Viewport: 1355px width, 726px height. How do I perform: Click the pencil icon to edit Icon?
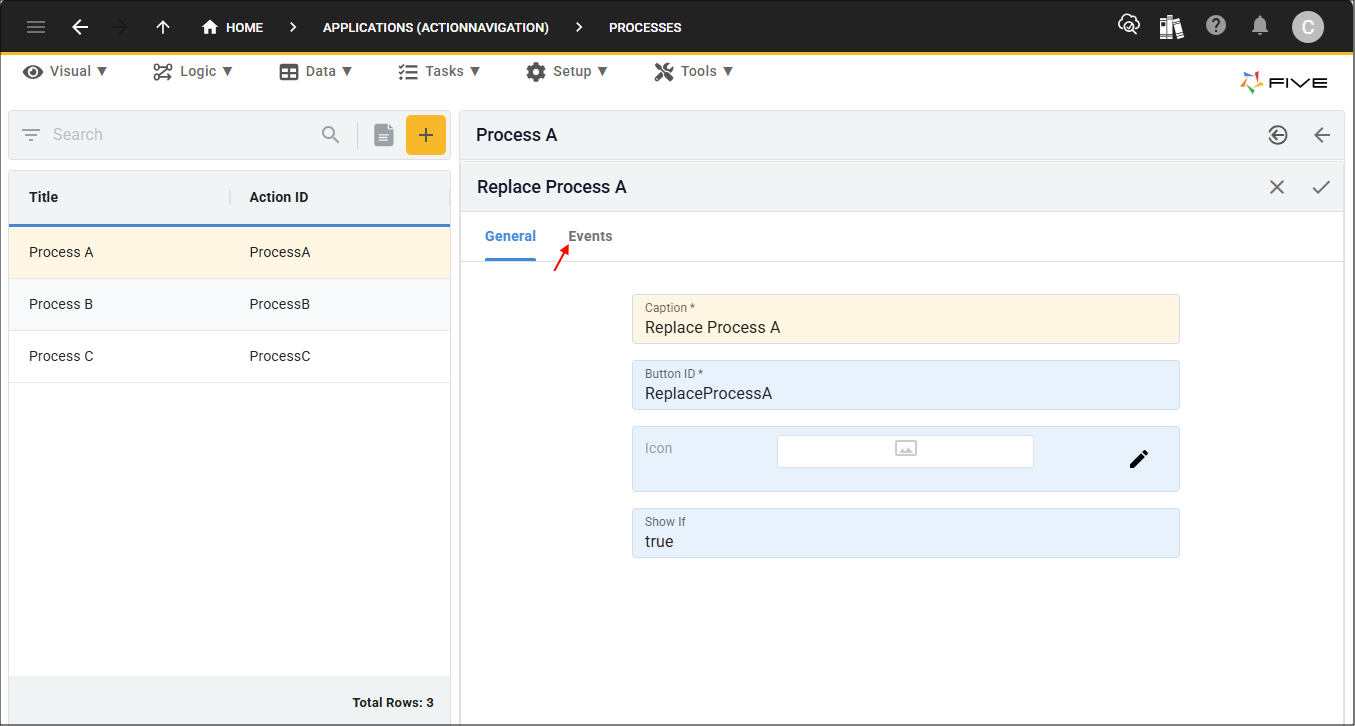1138,459
